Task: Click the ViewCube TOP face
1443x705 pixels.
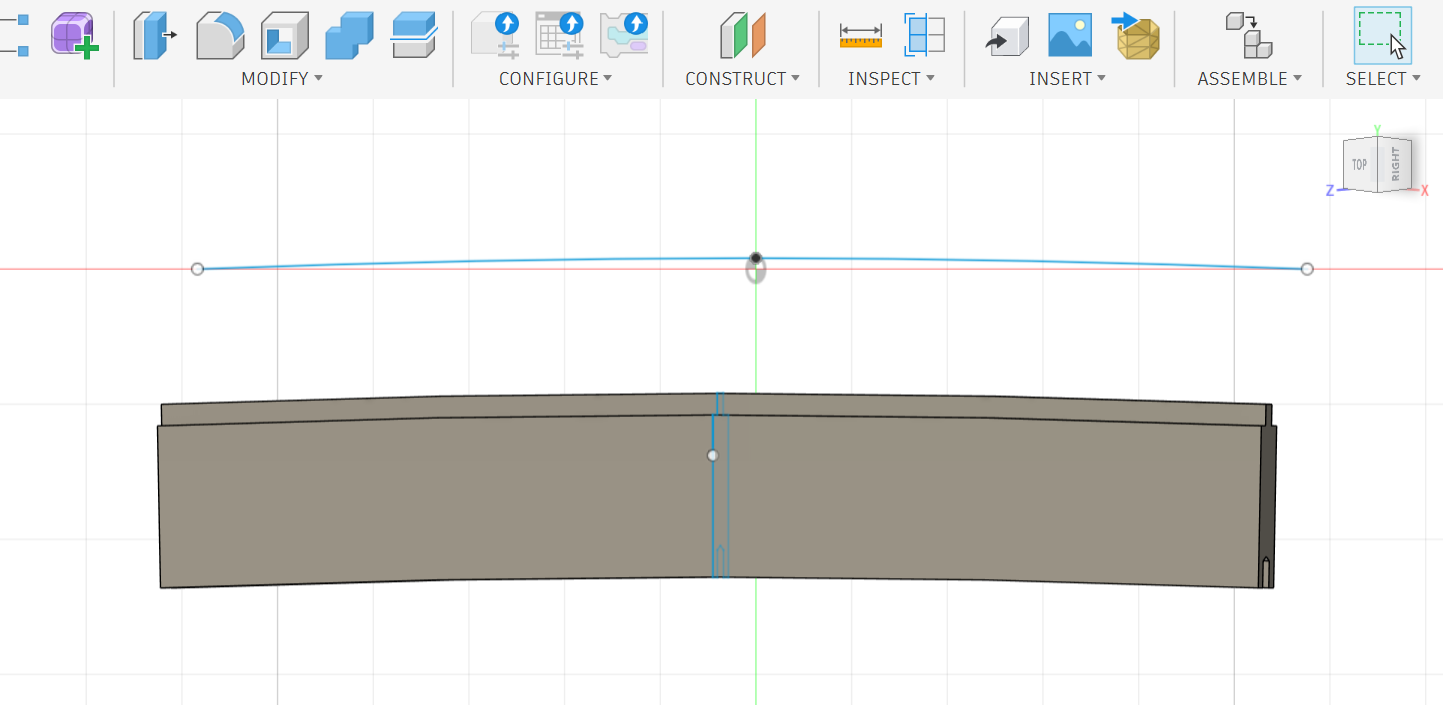Action: pos(1359,165)
